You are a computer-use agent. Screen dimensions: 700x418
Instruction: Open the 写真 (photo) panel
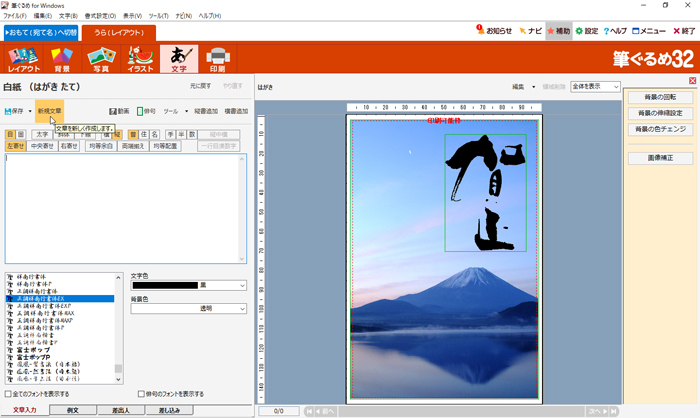tap(101, 60)
